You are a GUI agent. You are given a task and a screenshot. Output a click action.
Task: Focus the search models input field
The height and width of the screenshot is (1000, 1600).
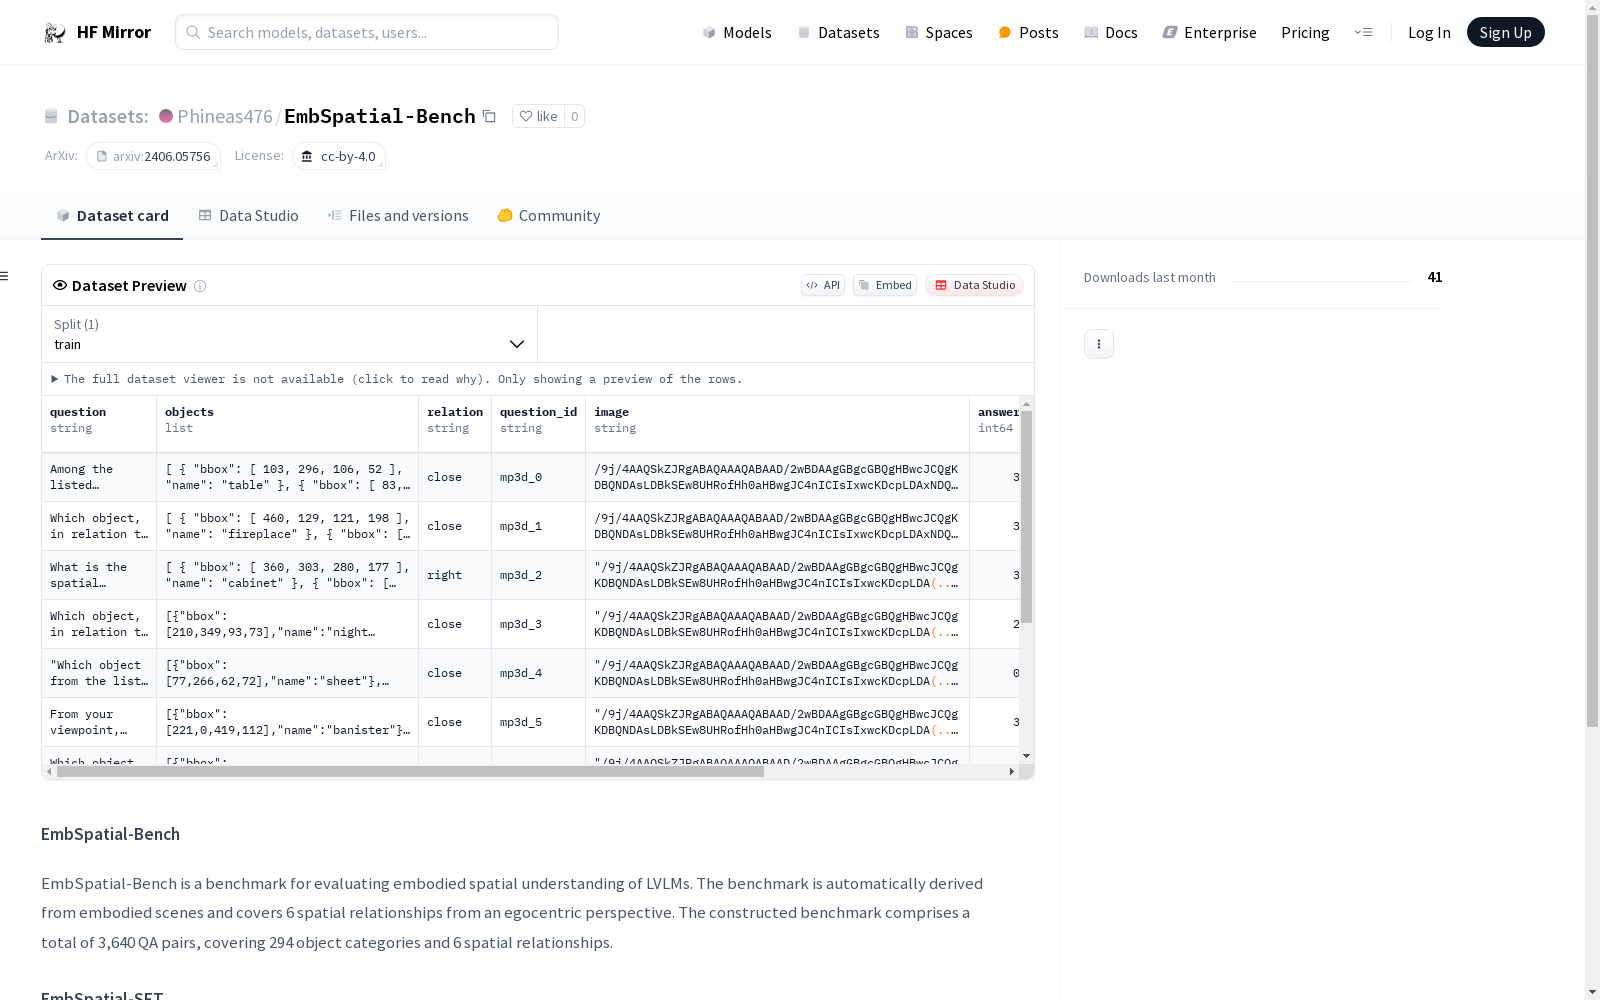[x=367, y=32]
